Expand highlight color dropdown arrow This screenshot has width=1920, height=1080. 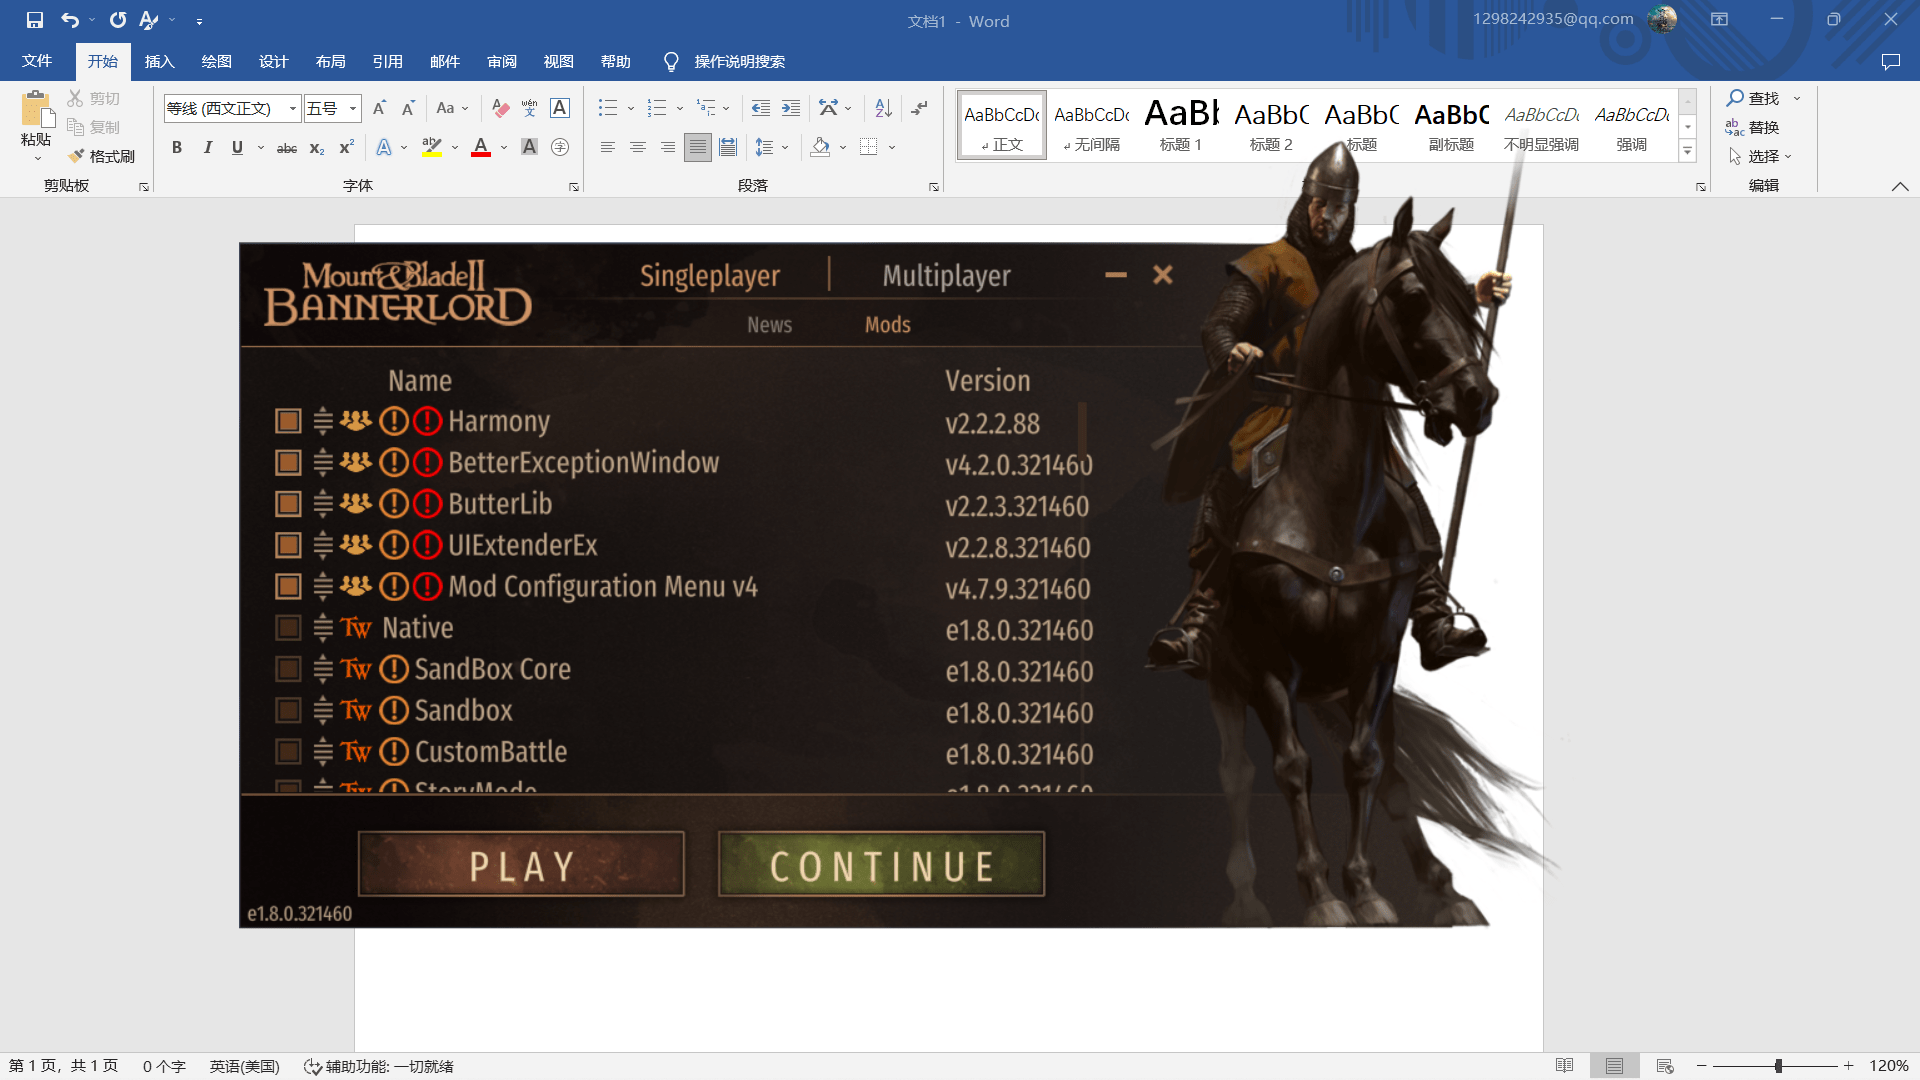[x=455, y=148]
